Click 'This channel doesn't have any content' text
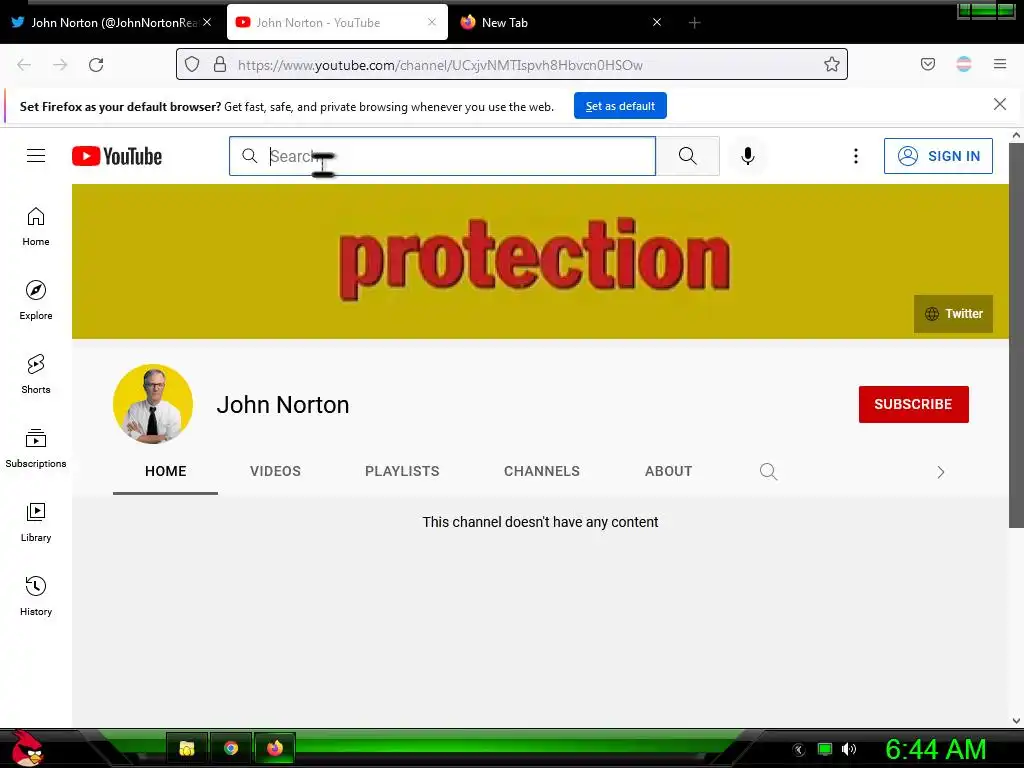This screenshot has width=1024, height=768. click(540, 522)
